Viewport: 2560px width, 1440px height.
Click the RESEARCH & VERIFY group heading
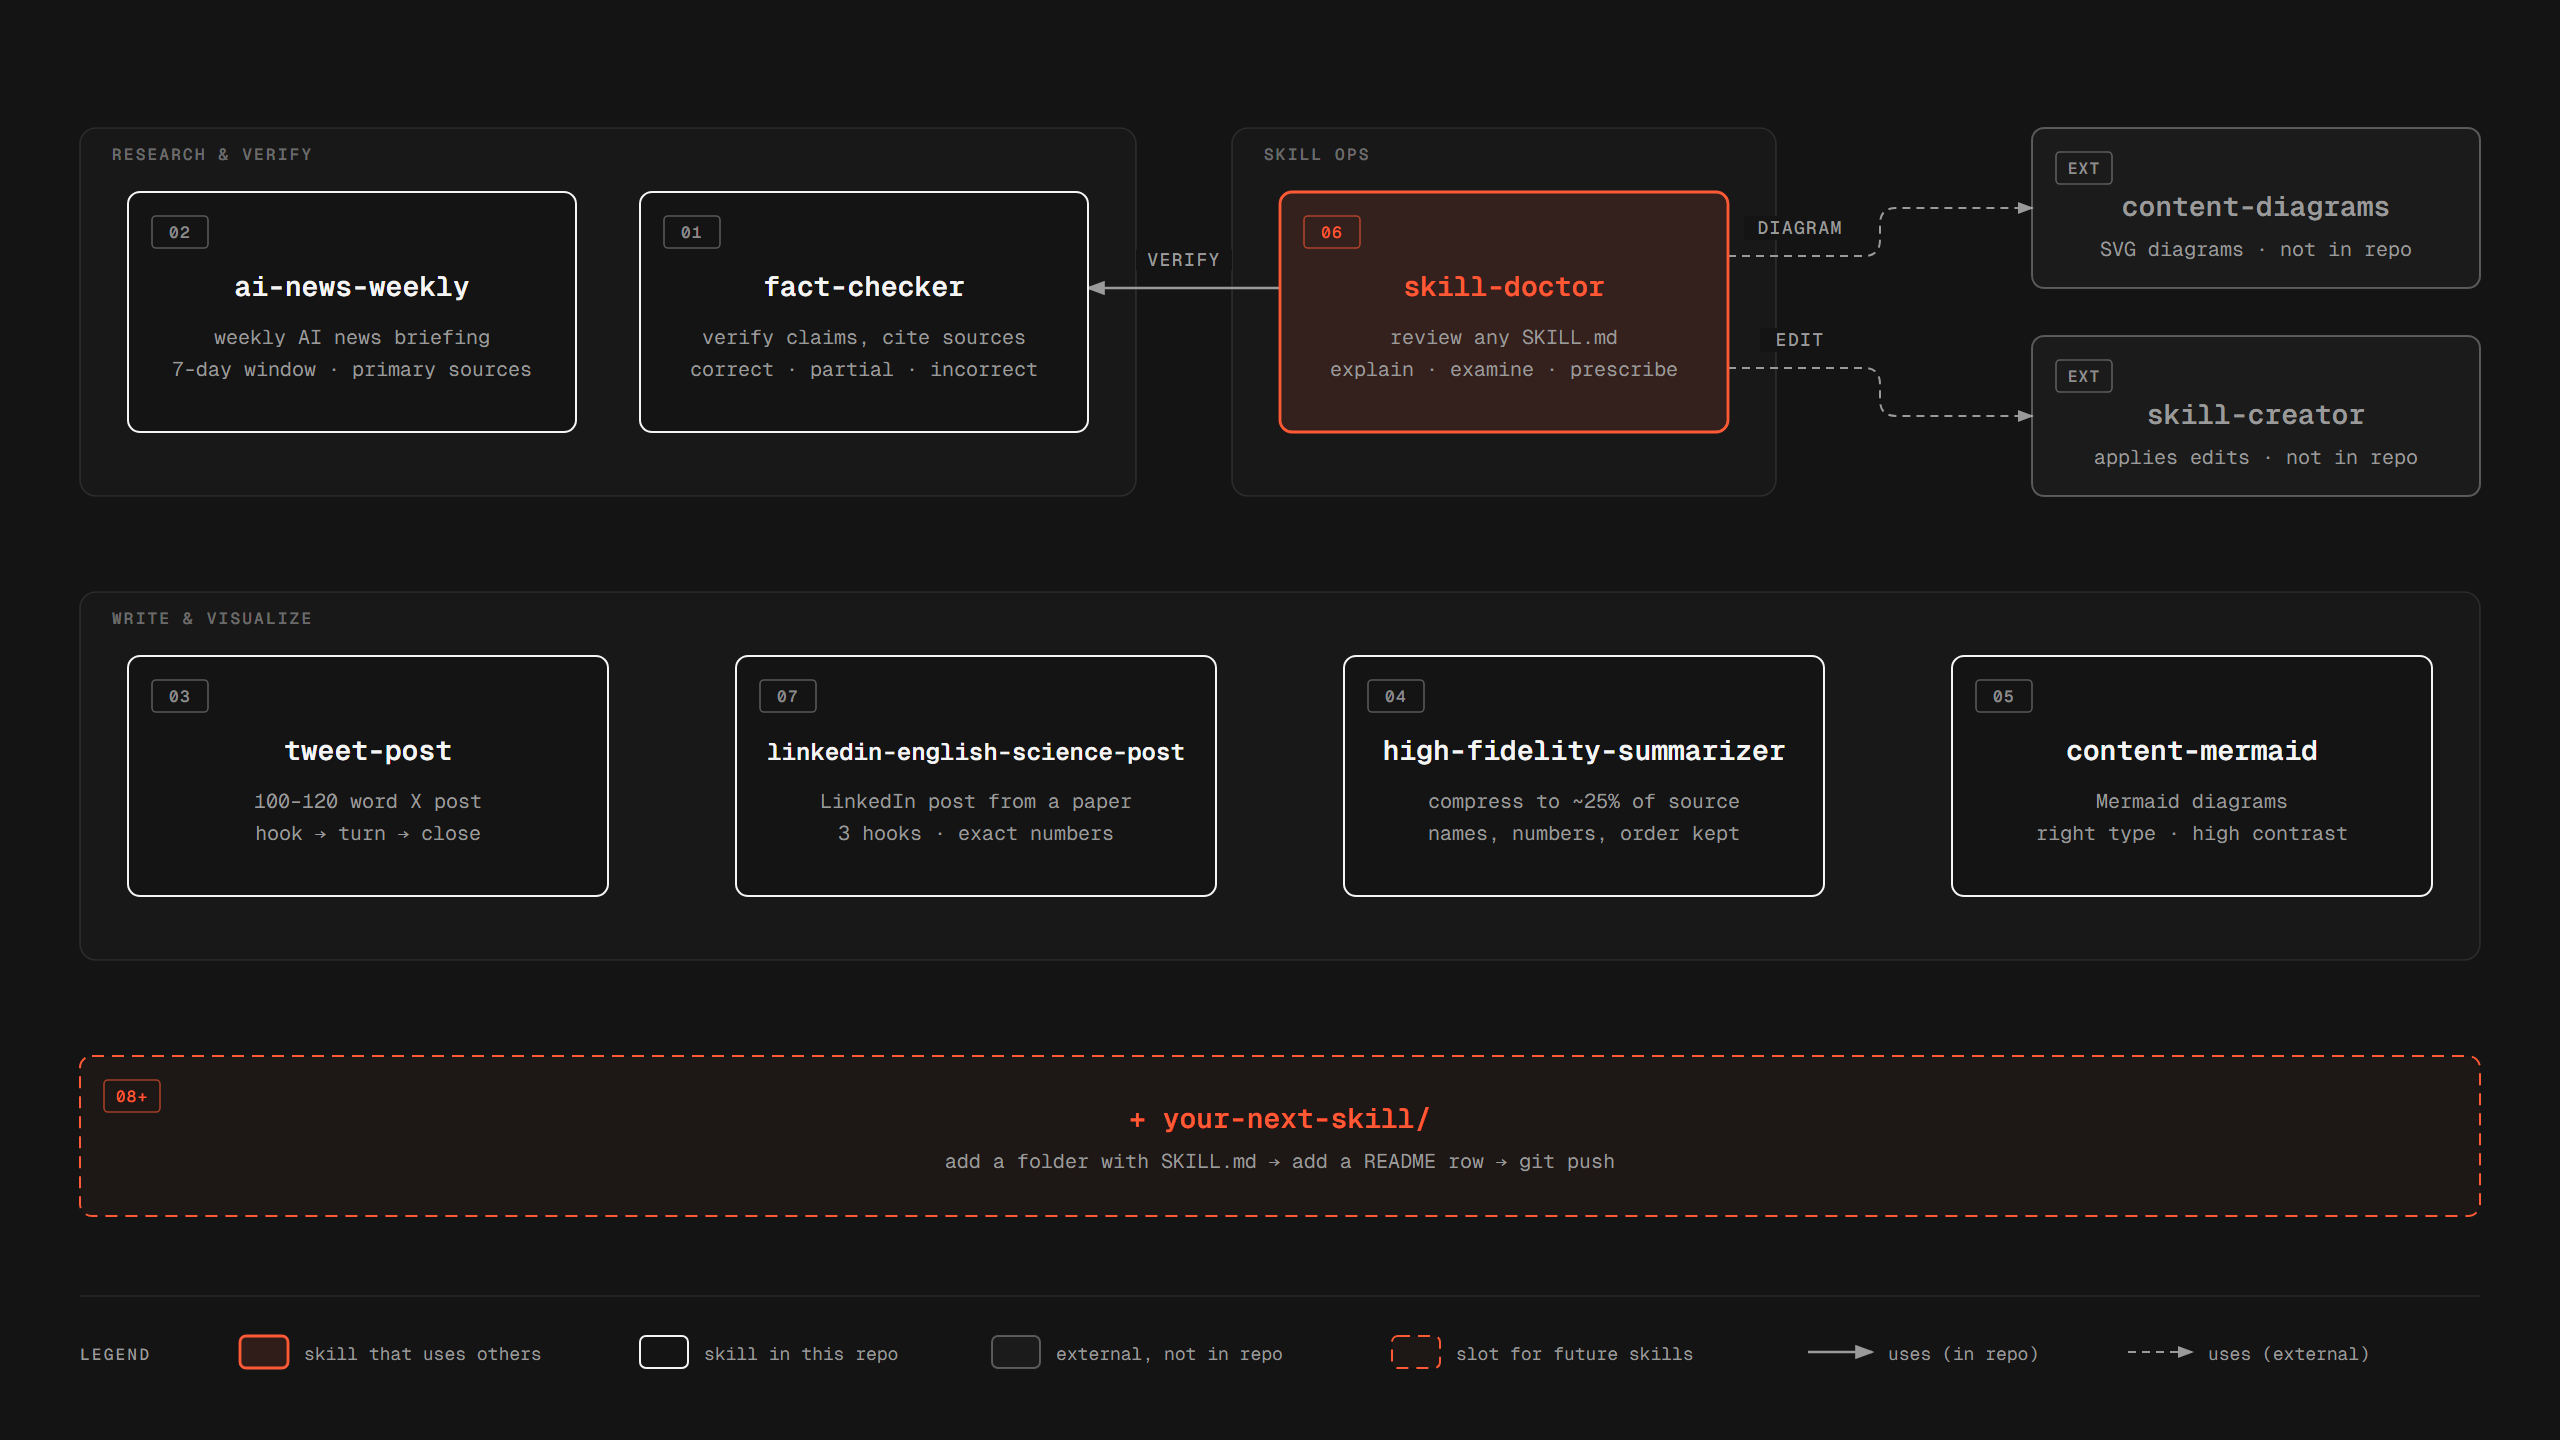[212, 155]
